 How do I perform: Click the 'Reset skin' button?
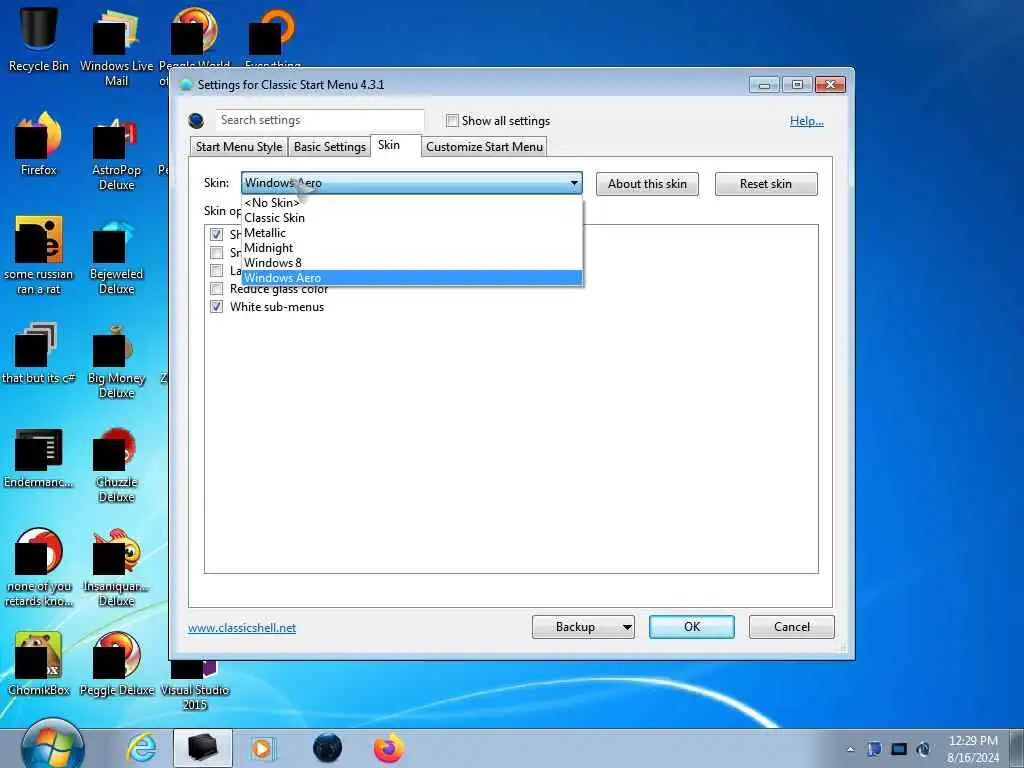(766, 184)
